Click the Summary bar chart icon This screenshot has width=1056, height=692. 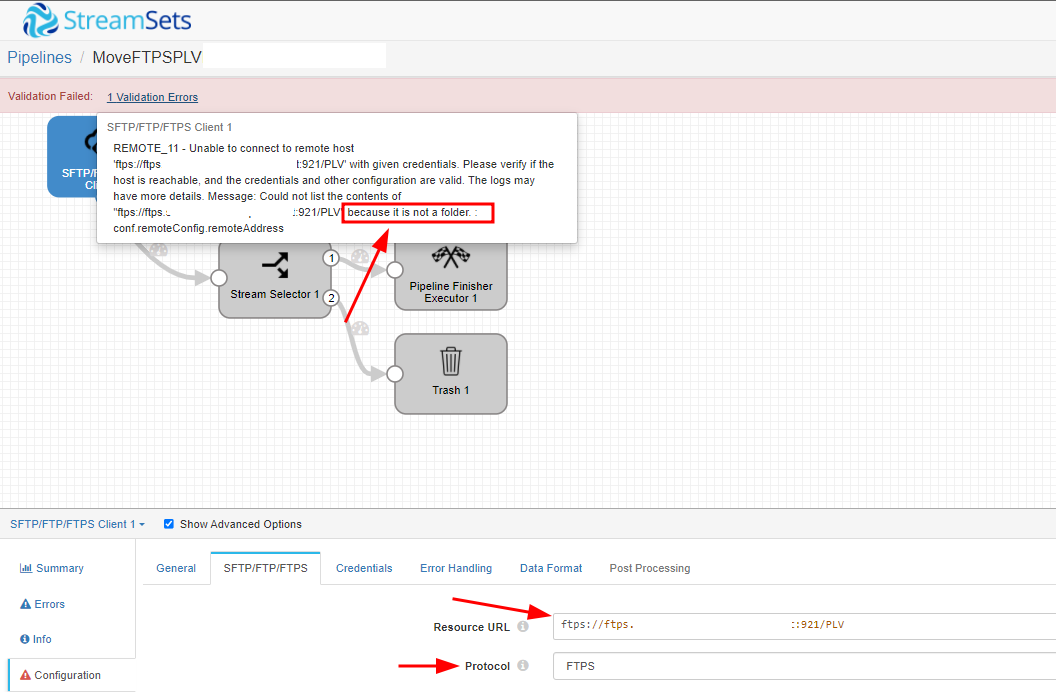click(26, 568)
